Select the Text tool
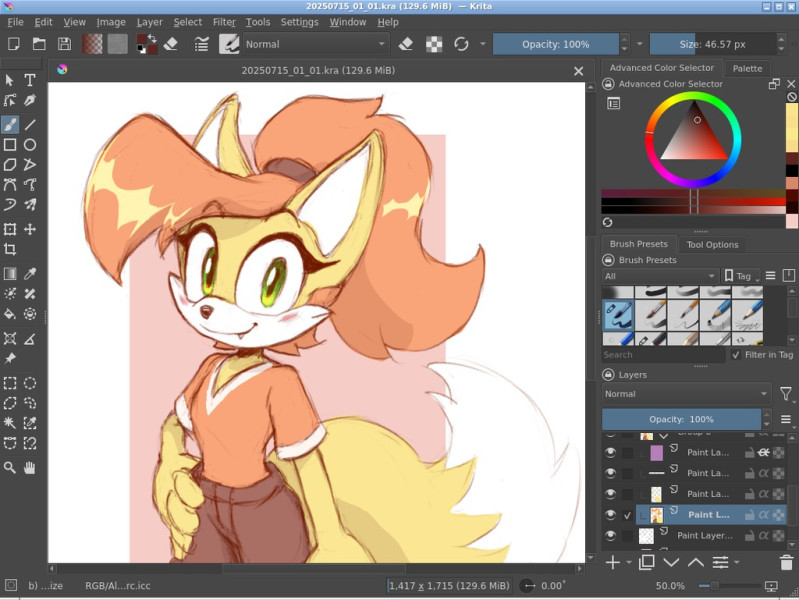This screenshot has height=600, width=799. coord(30,80)
